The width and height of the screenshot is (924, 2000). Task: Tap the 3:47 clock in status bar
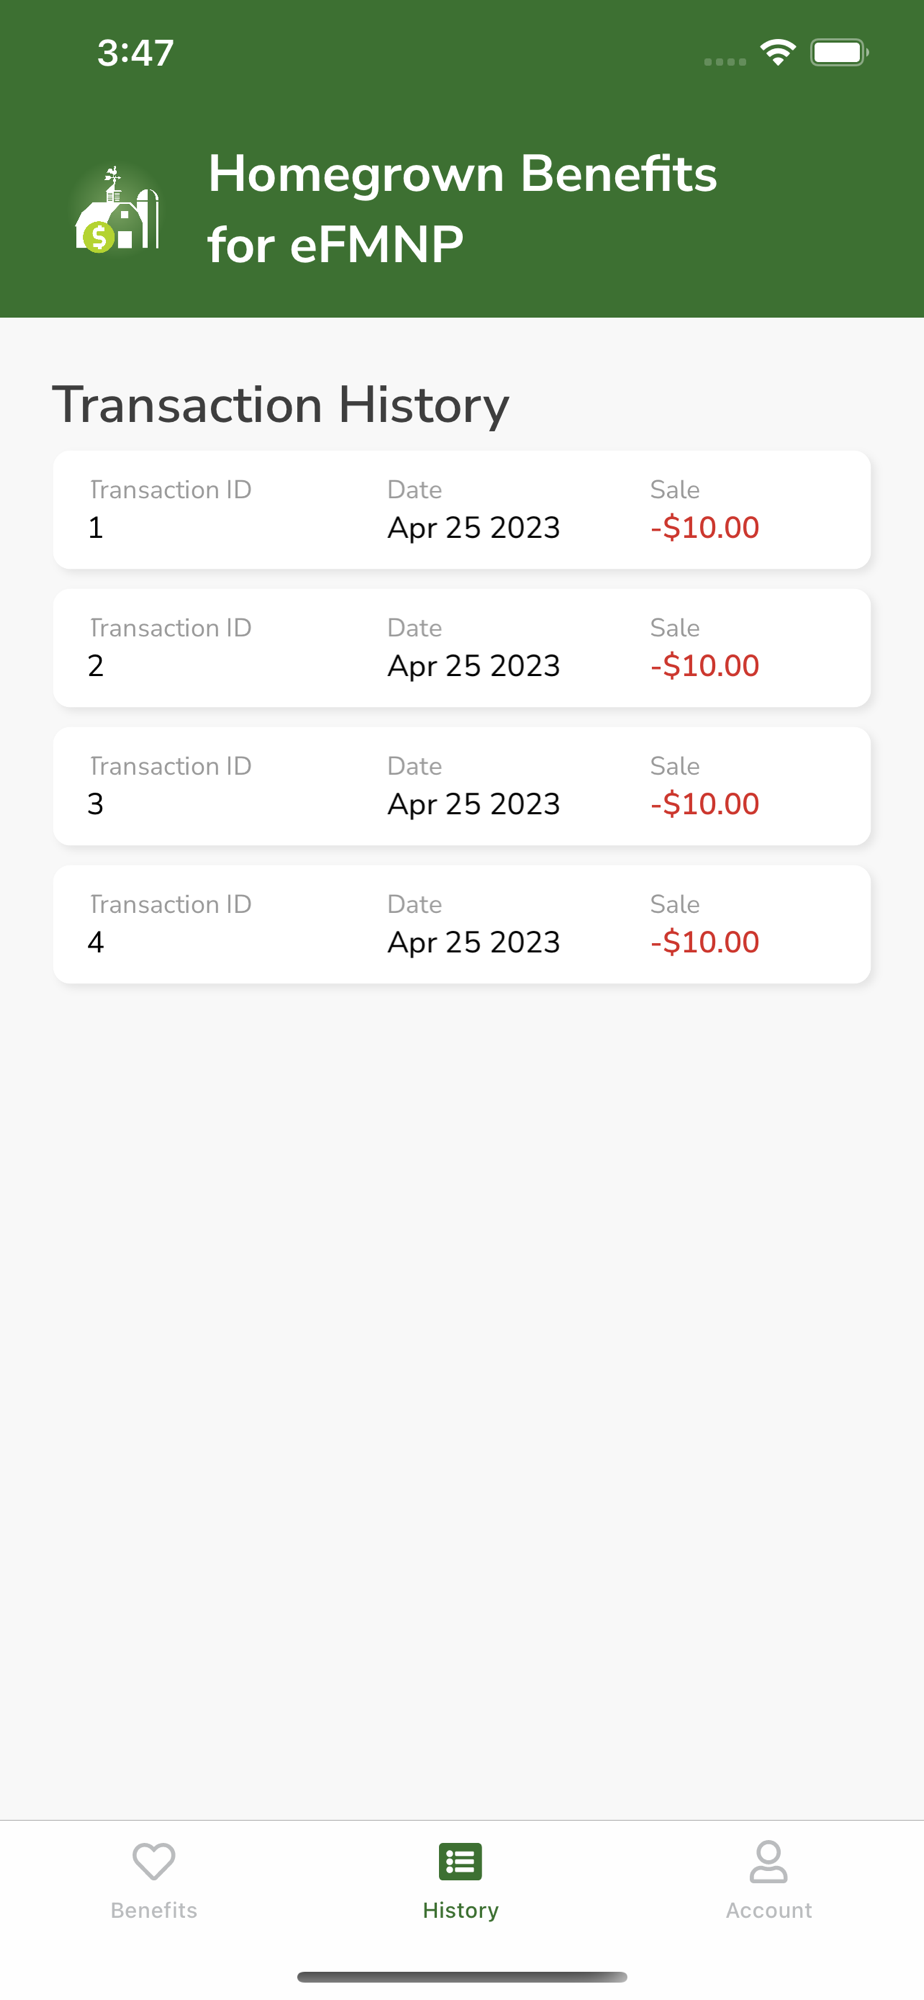(x=136, y=53)
